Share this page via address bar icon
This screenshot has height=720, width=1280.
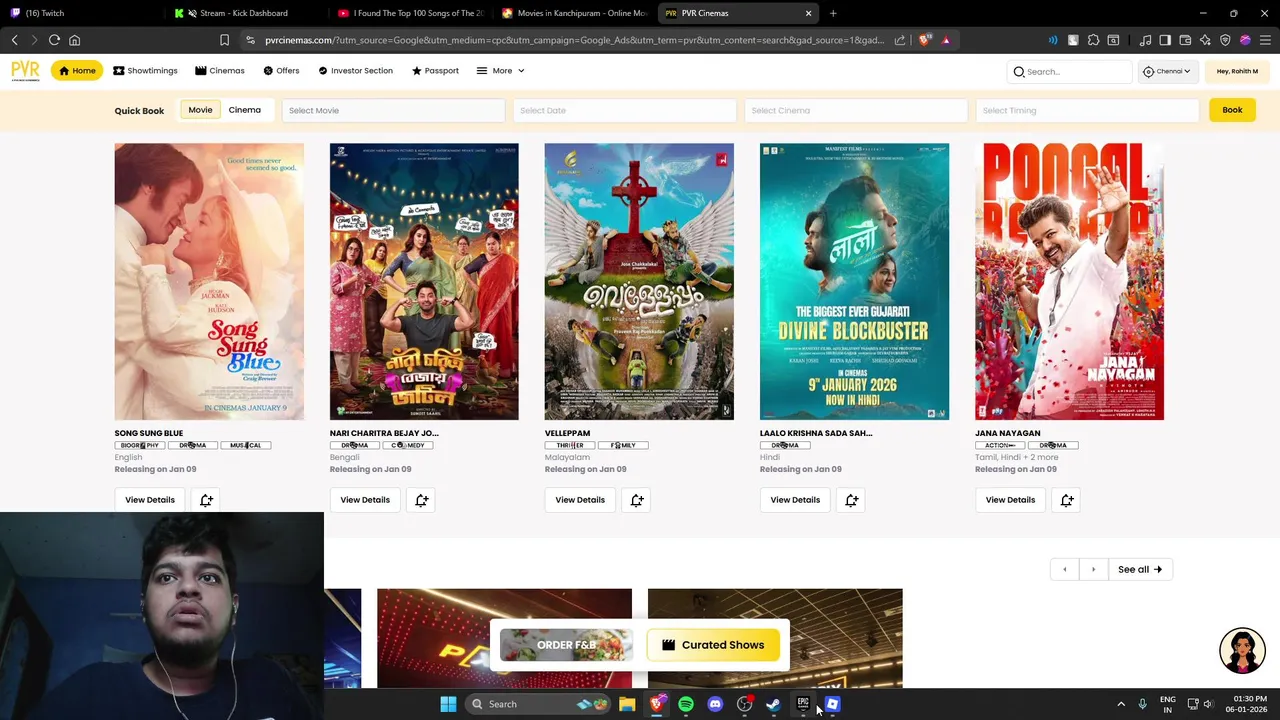pos(900,40)
